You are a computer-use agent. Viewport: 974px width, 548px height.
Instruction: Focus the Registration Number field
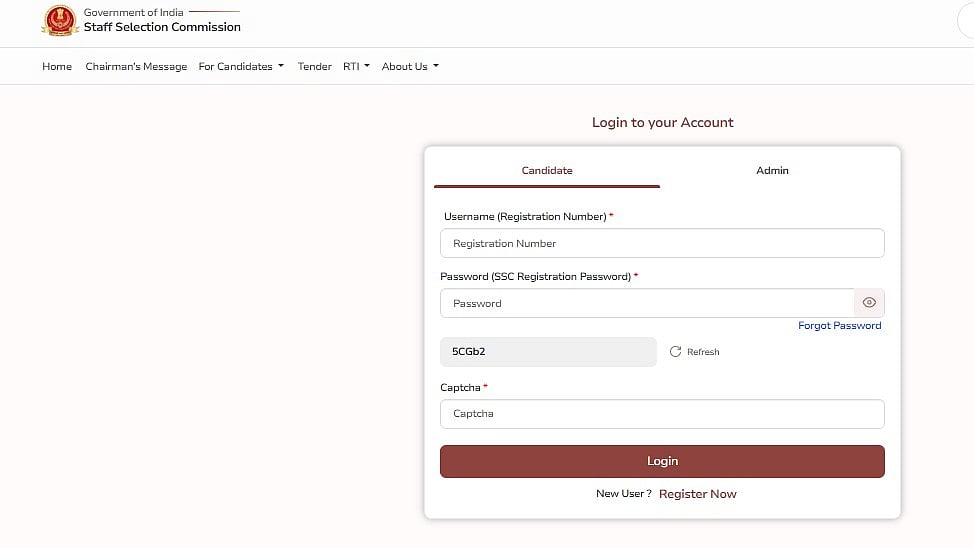point(662,243)
